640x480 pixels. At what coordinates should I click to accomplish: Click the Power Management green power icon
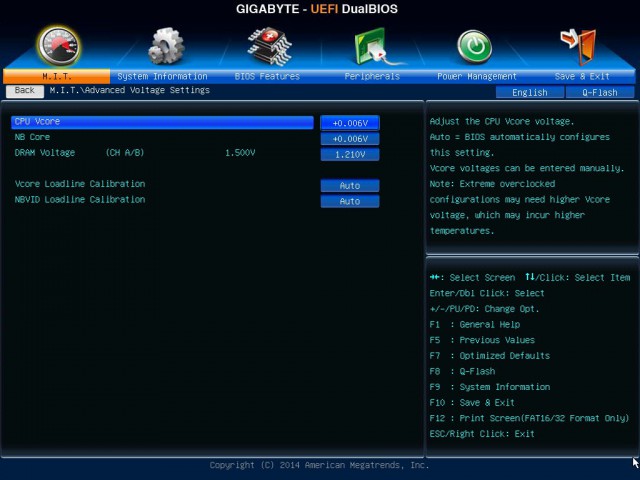pos(475,47)
